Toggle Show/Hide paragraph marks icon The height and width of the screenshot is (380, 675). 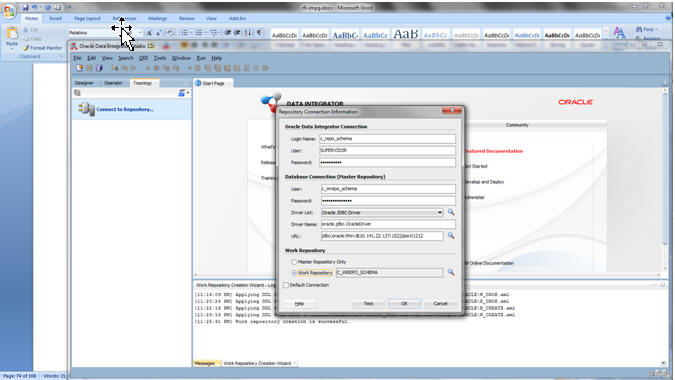[259, 33]
